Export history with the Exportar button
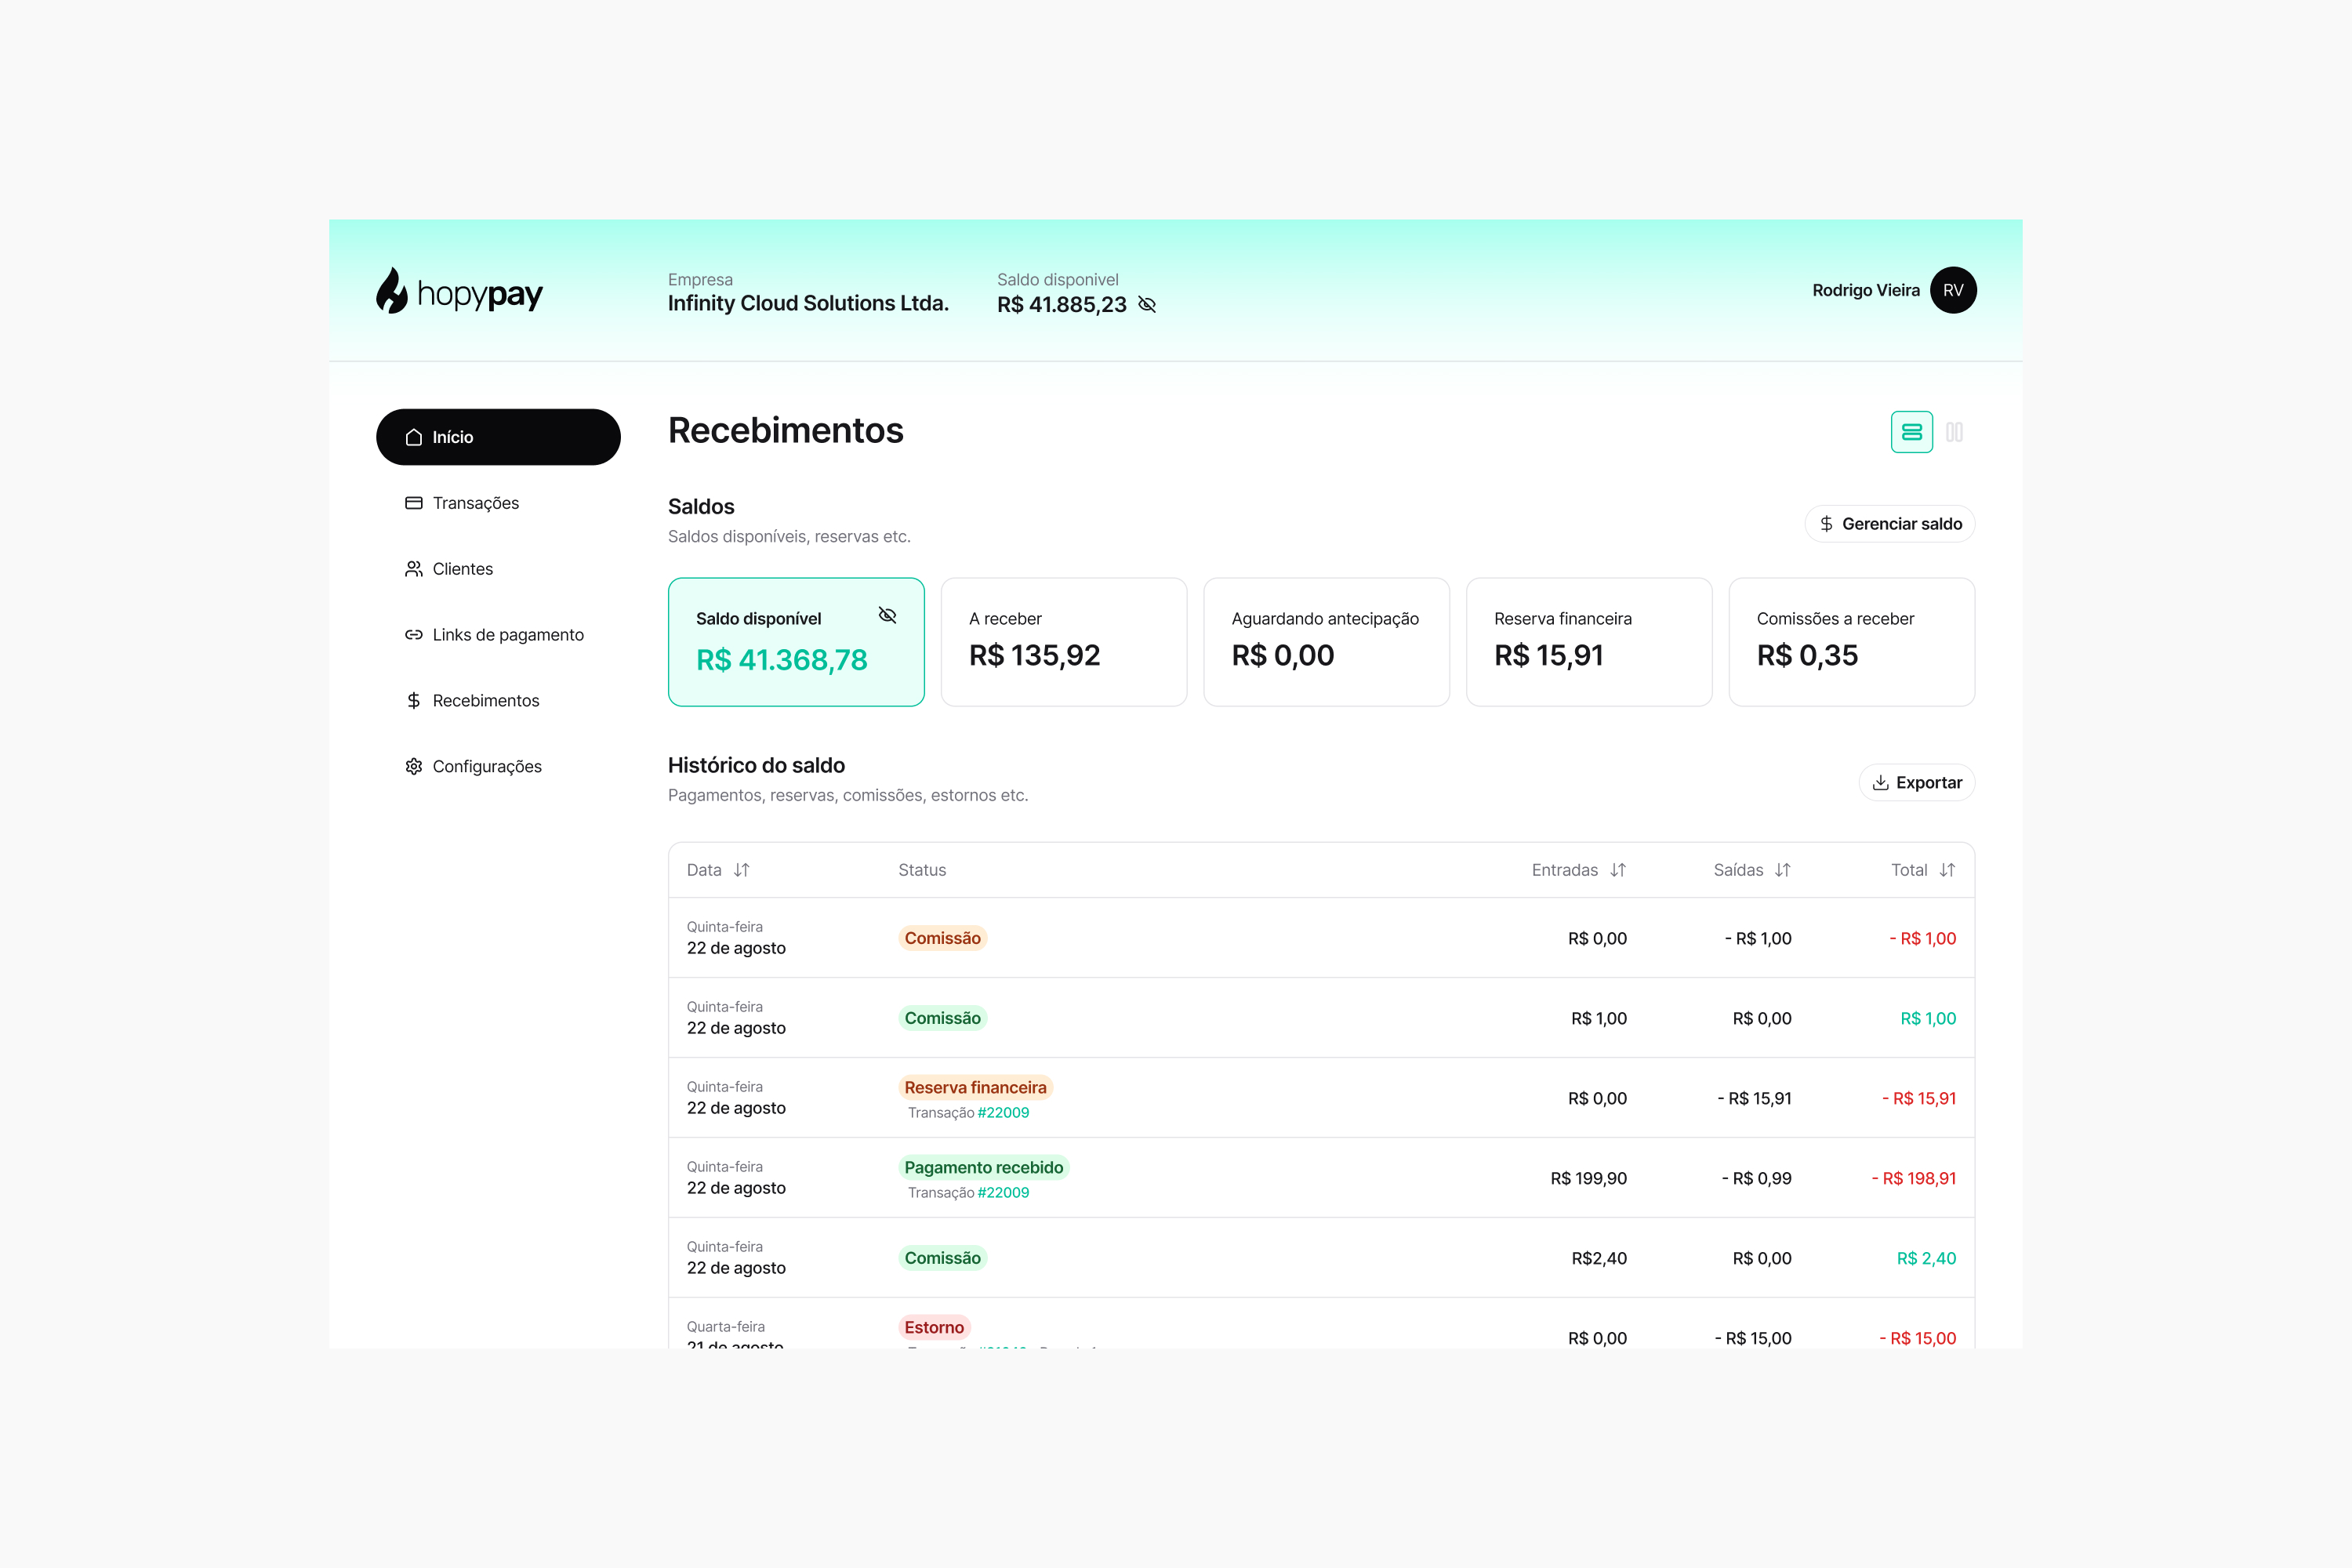 (1916, 783)
